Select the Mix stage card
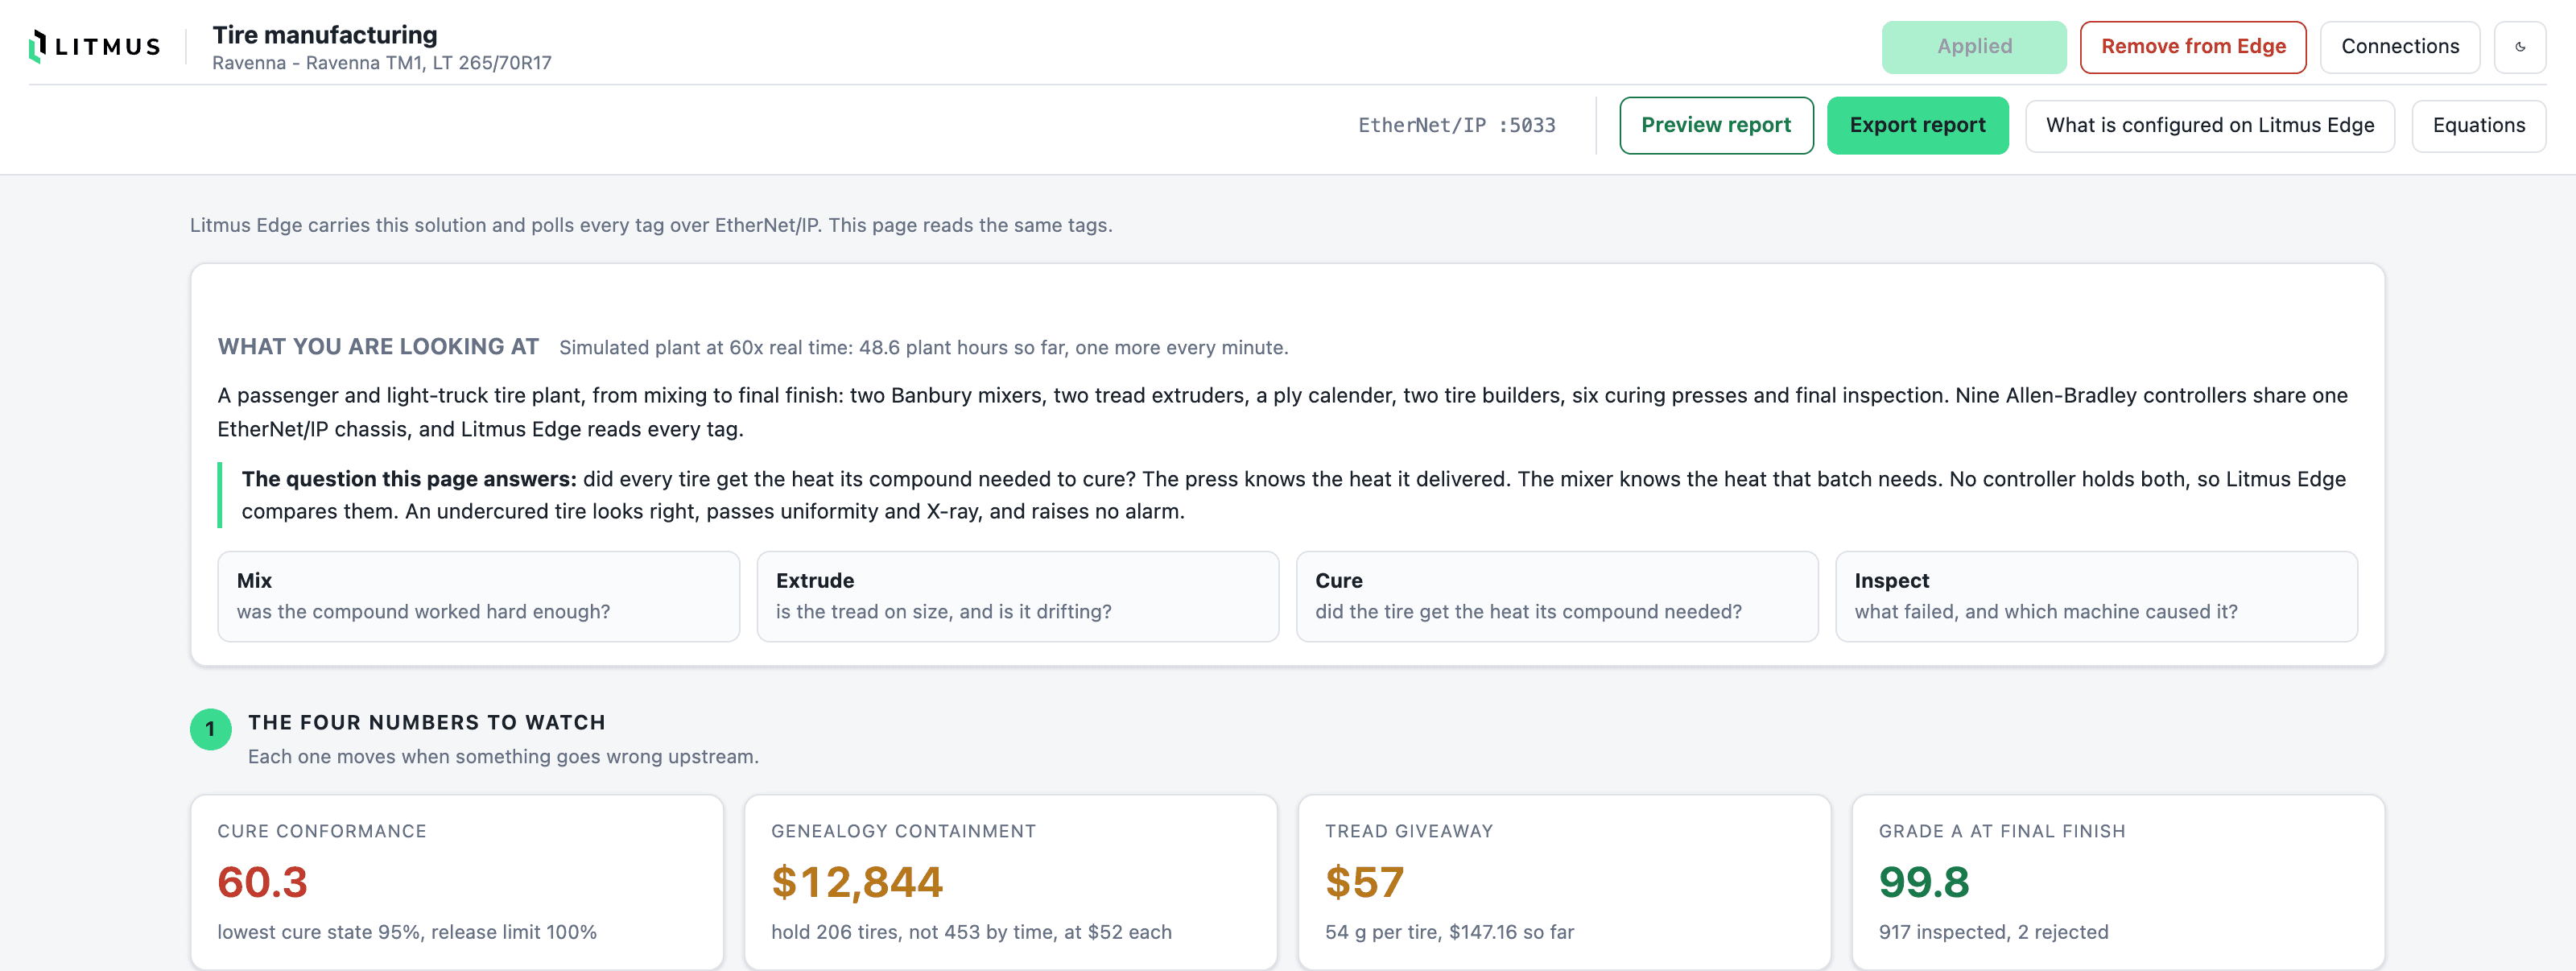 [479, 596]
